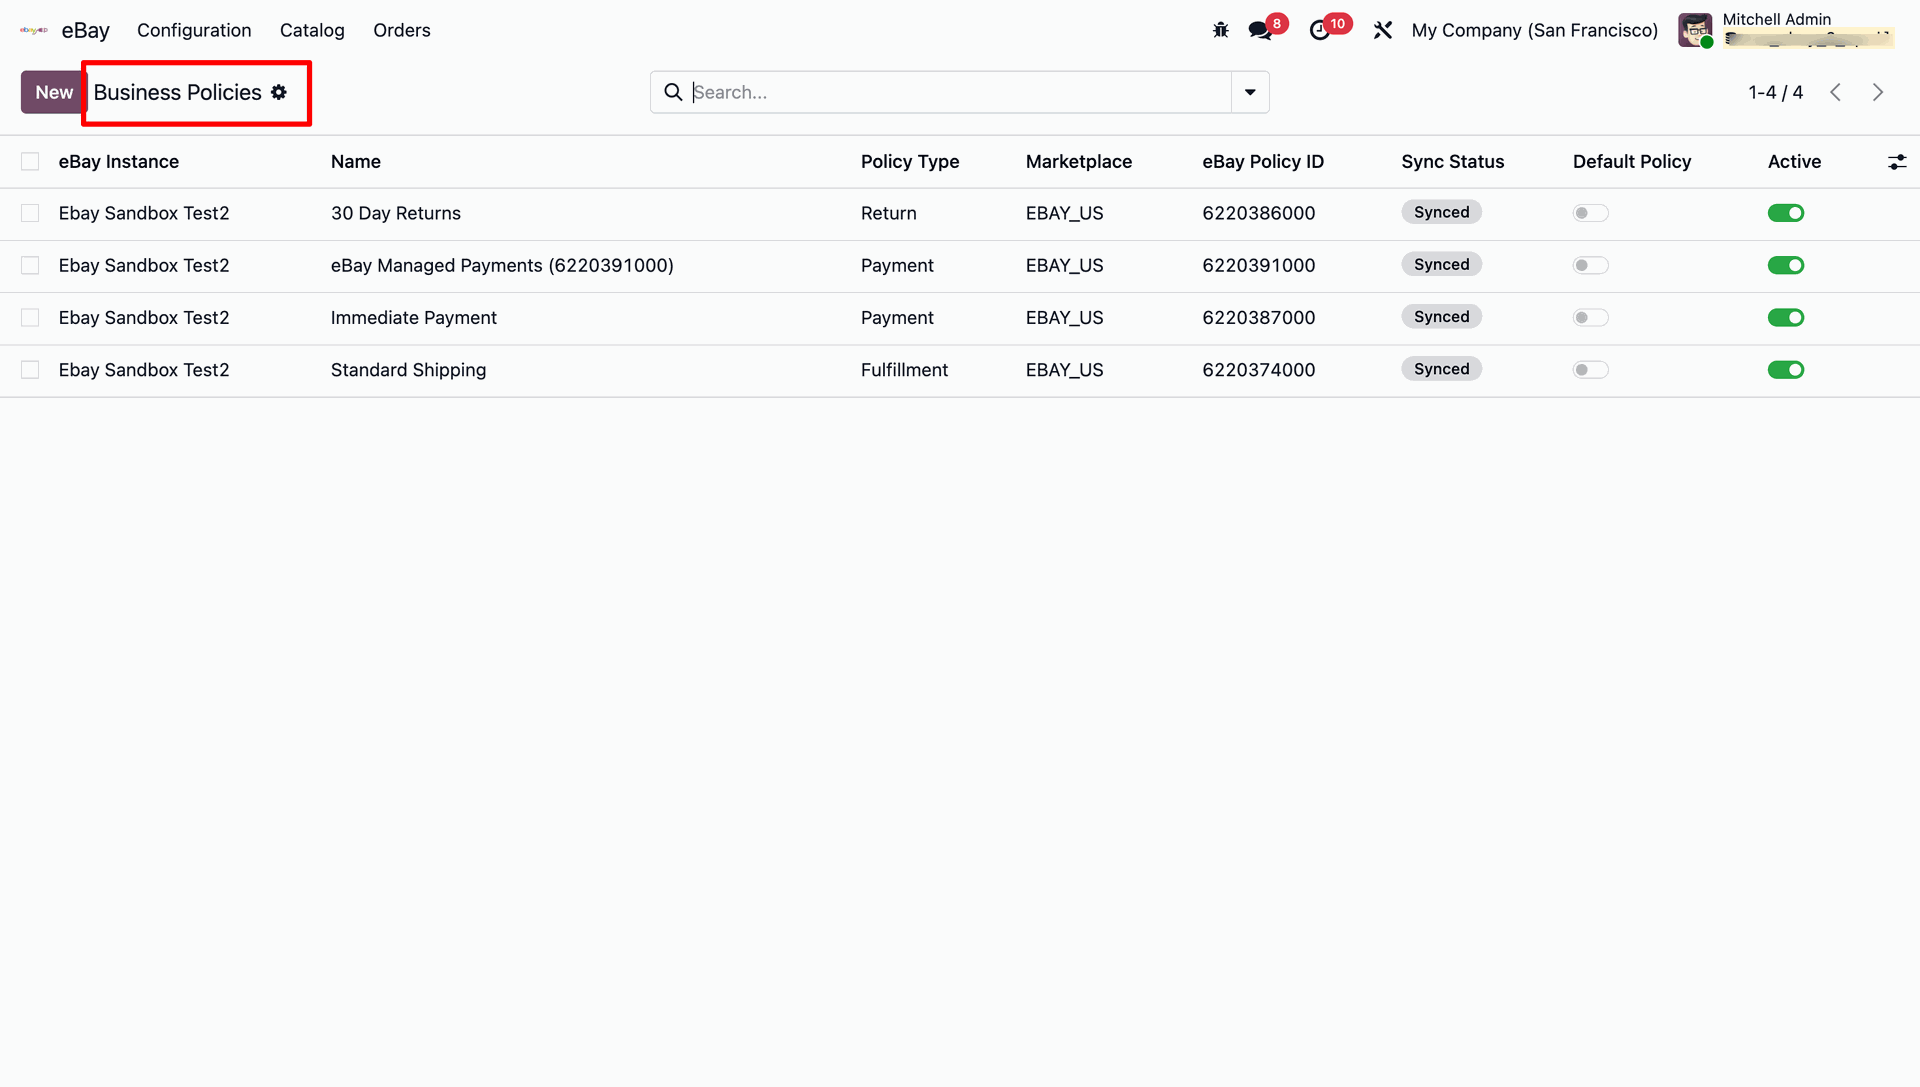1920x1087 pixels.
Task: Create a New business policy
Action: [x=54, y=92]
